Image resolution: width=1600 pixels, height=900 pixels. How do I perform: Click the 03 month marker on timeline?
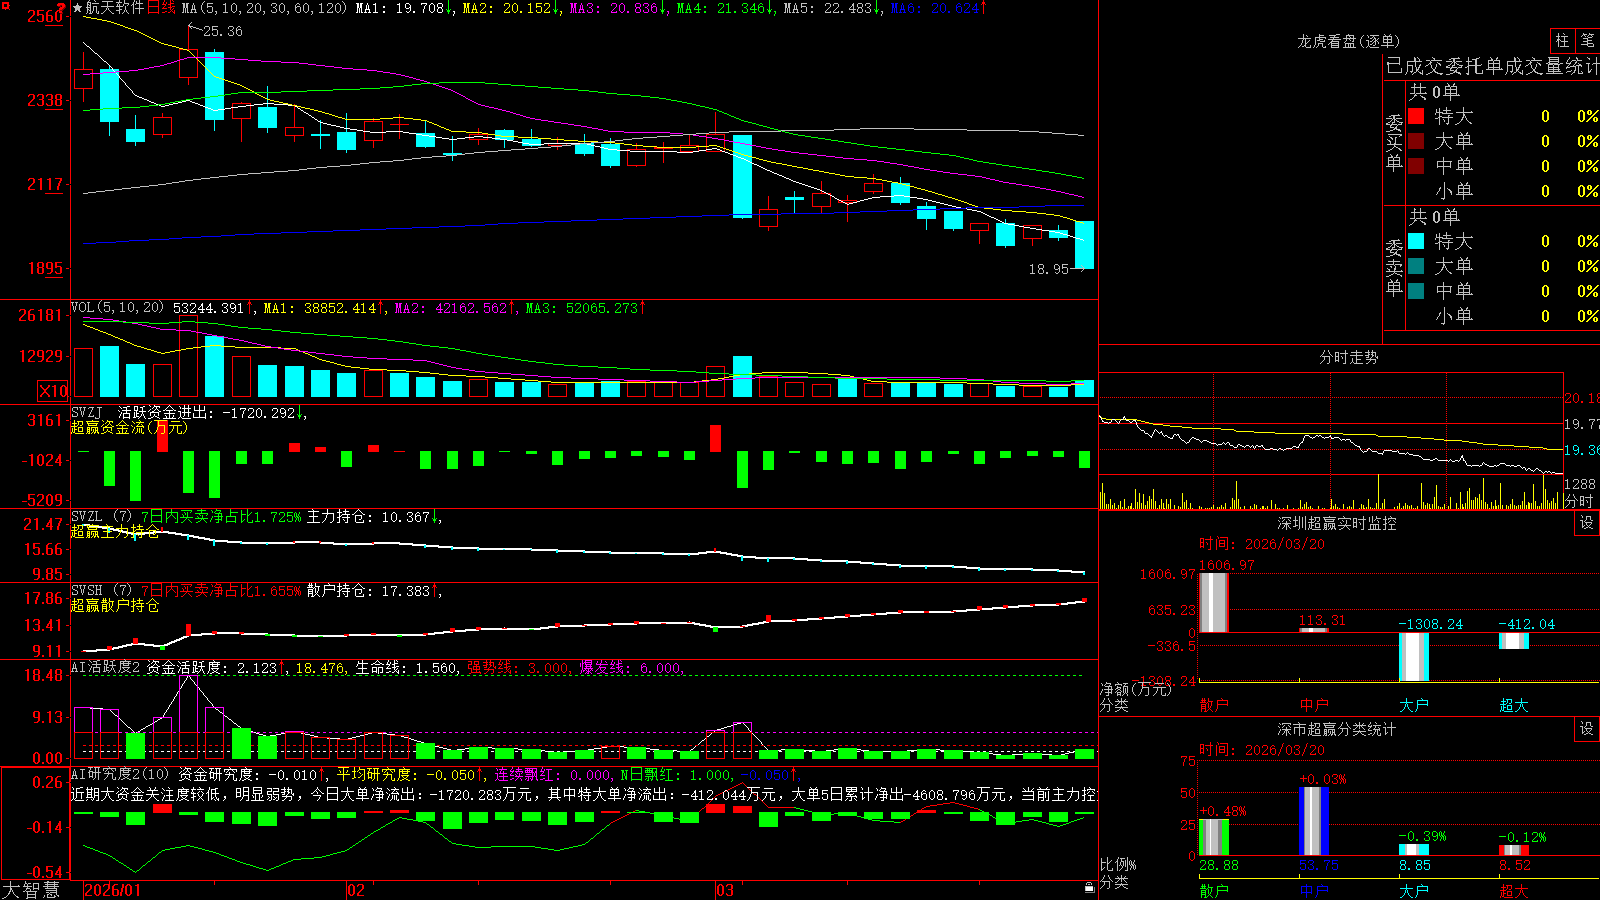click(x=725, y=890)
